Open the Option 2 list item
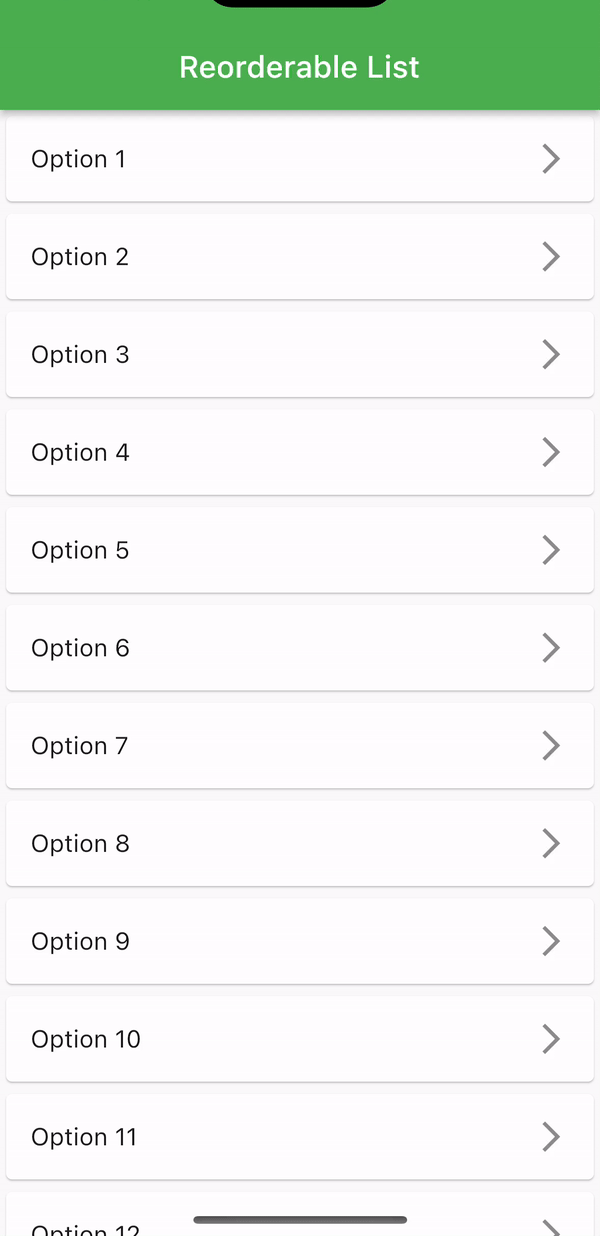 pos(300,256)
